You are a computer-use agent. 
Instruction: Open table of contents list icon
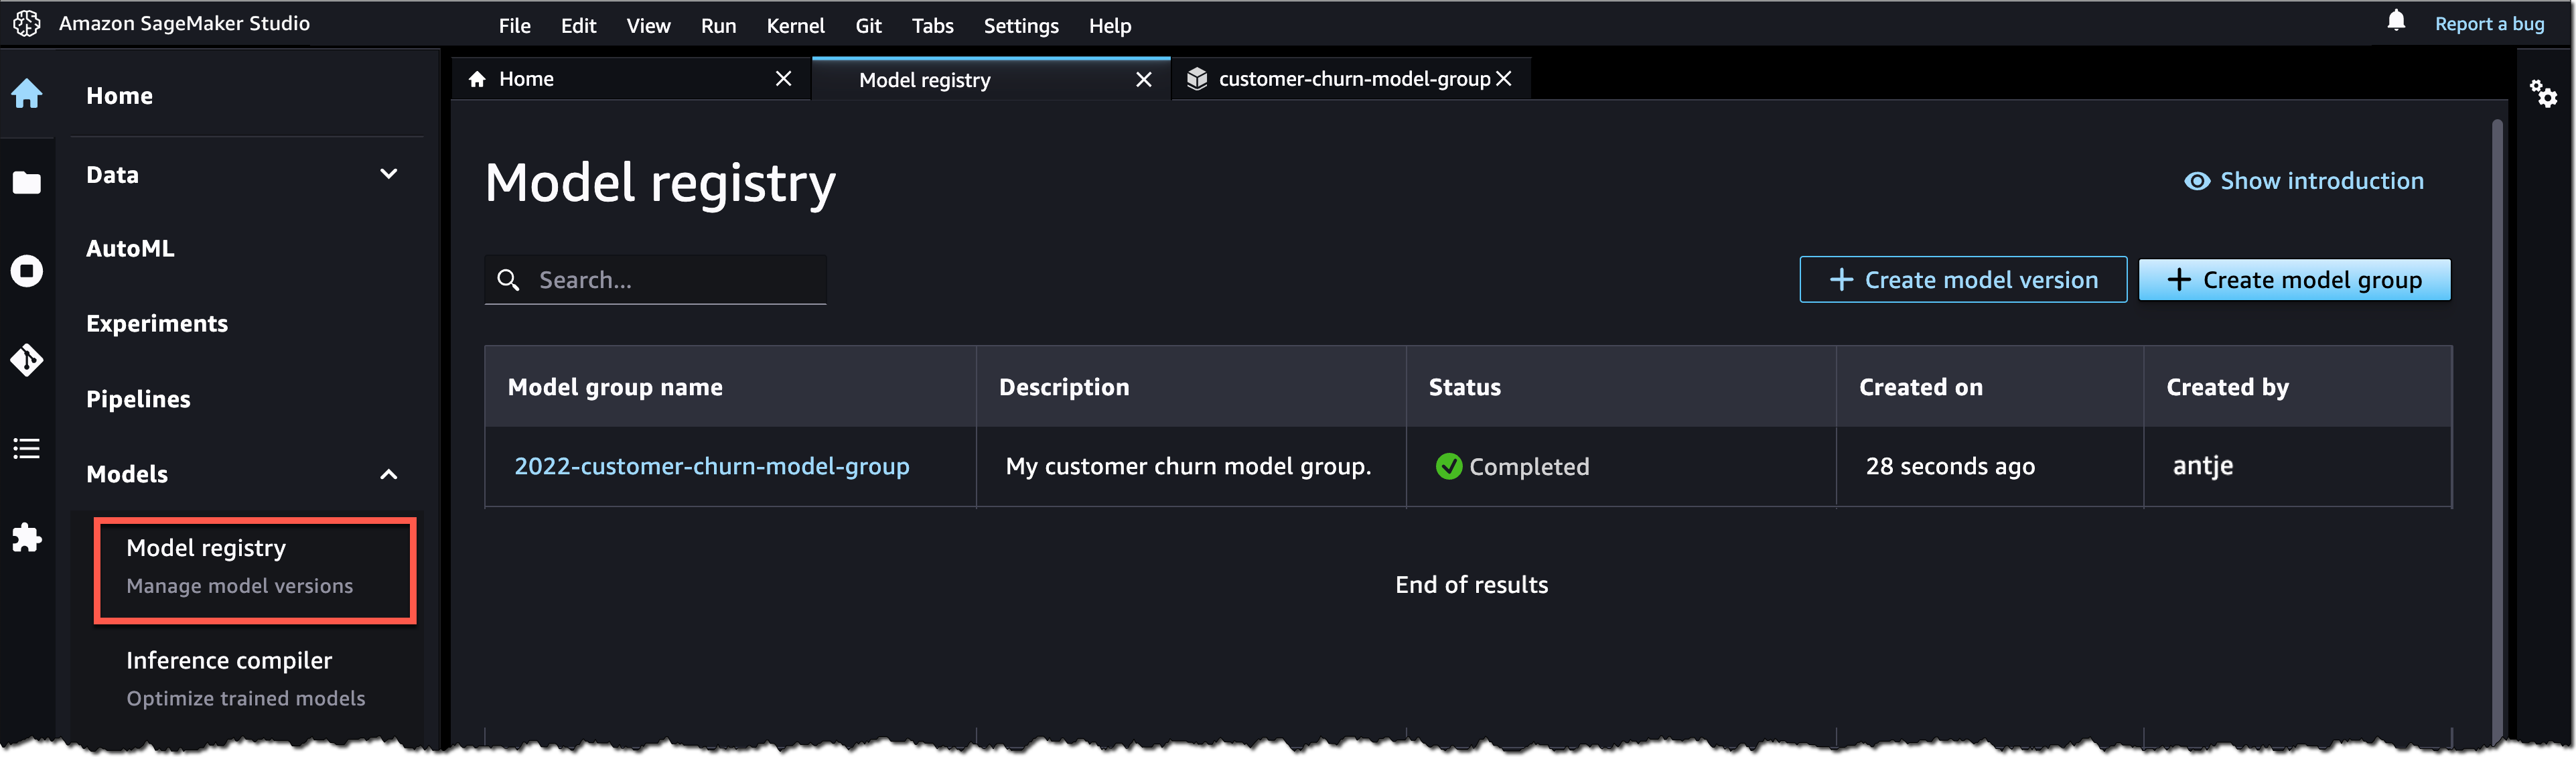[27, 448]
